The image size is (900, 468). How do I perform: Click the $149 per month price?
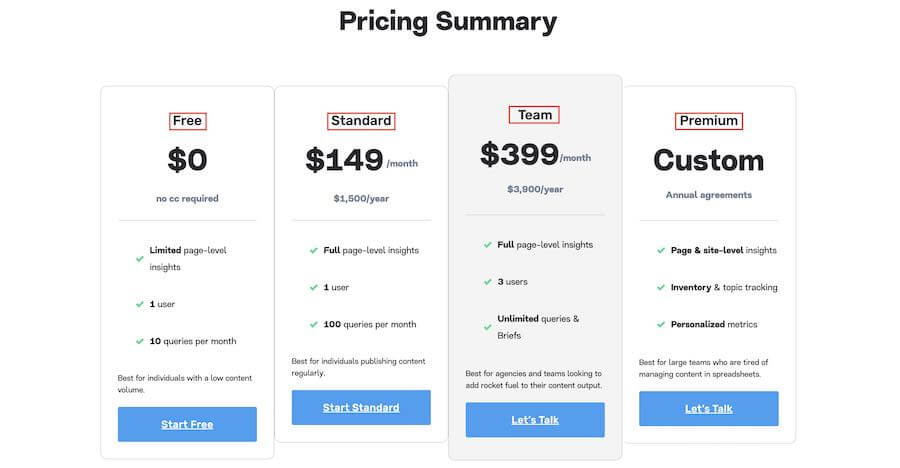tap(362, 160)
